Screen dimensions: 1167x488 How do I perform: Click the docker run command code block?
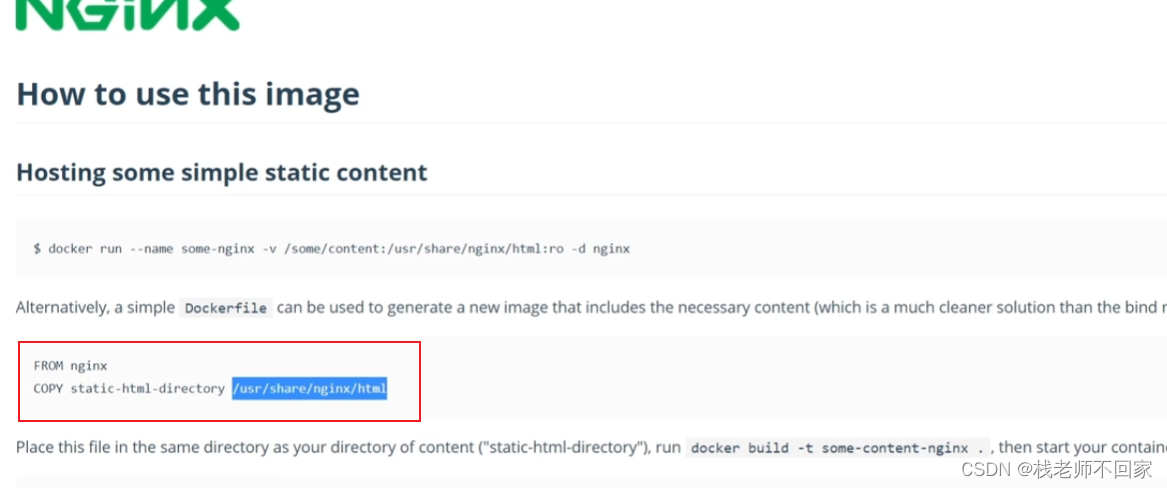[x=591, y=248]
